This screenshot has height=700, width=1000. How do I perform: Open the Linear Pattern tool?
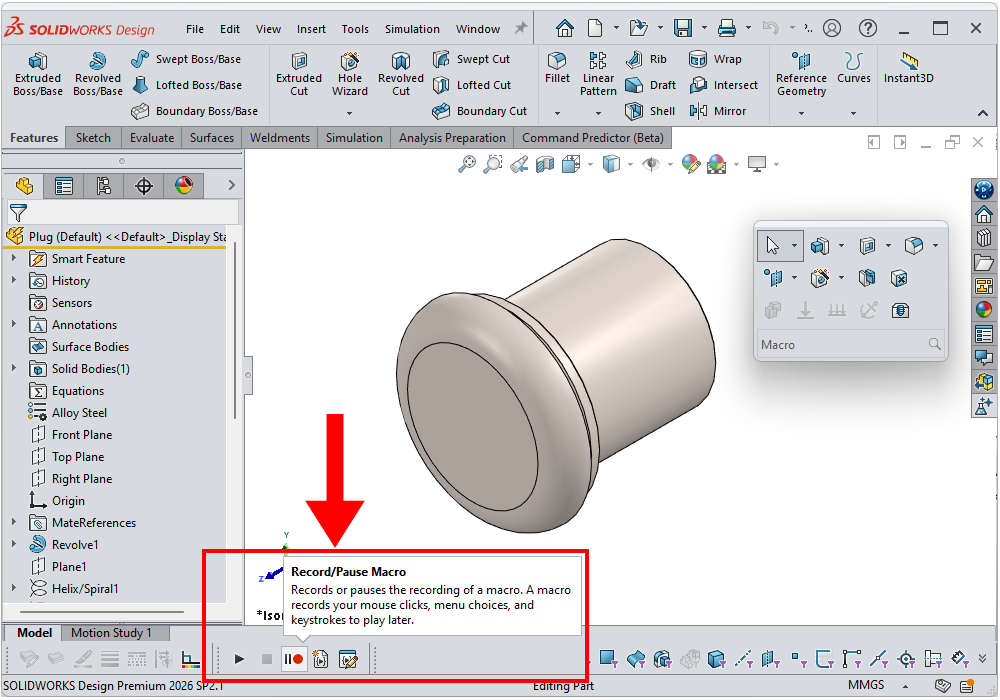[598, 74]
